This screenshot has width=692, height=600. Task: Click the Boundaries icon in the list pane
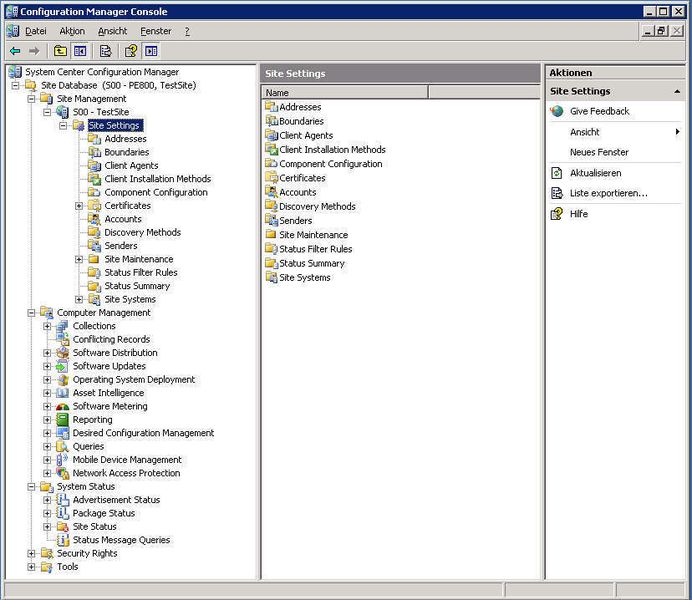pyautogui.click(x=271, y=120)
